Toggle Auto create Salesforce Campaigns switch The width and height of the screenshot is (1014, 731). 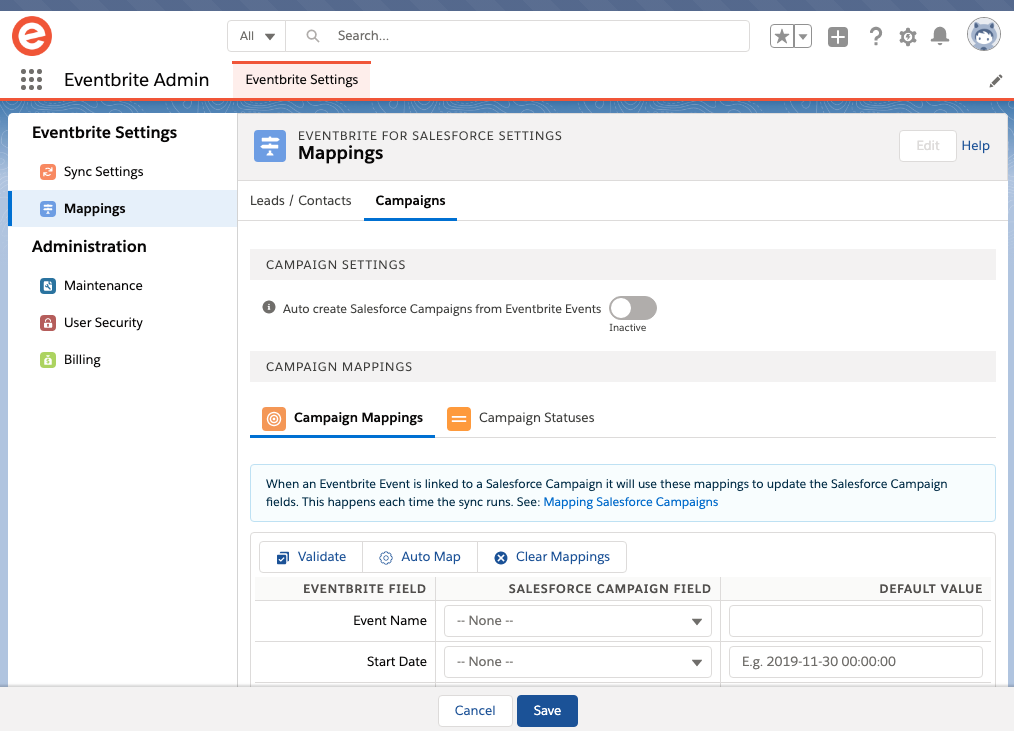tap(632, 308)
